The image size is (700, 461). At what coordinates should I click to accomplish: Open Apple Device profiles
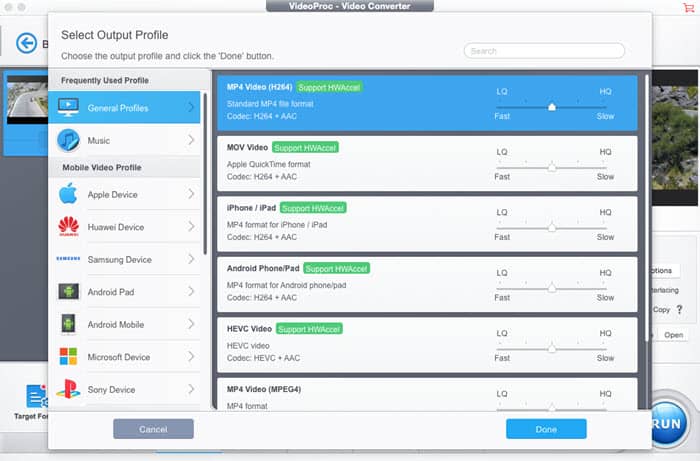point(125,194)
